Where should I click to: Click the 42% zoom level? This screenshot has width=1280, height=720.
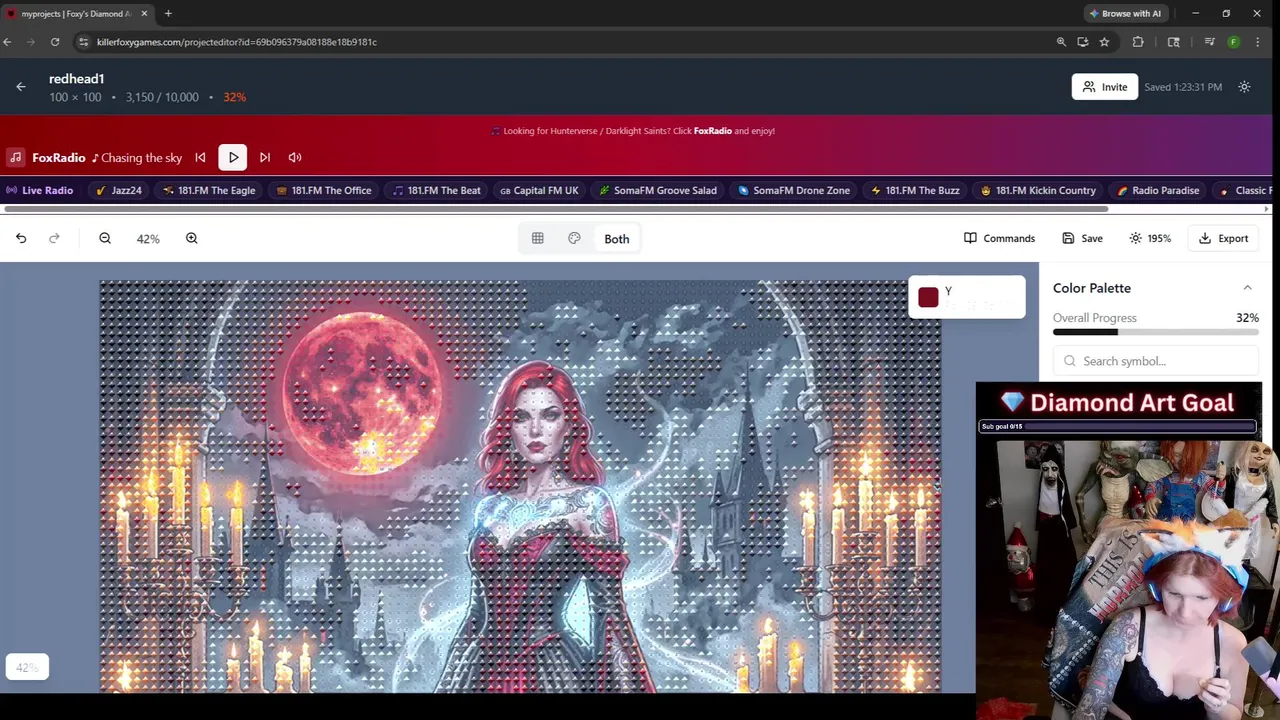(148, 239)
